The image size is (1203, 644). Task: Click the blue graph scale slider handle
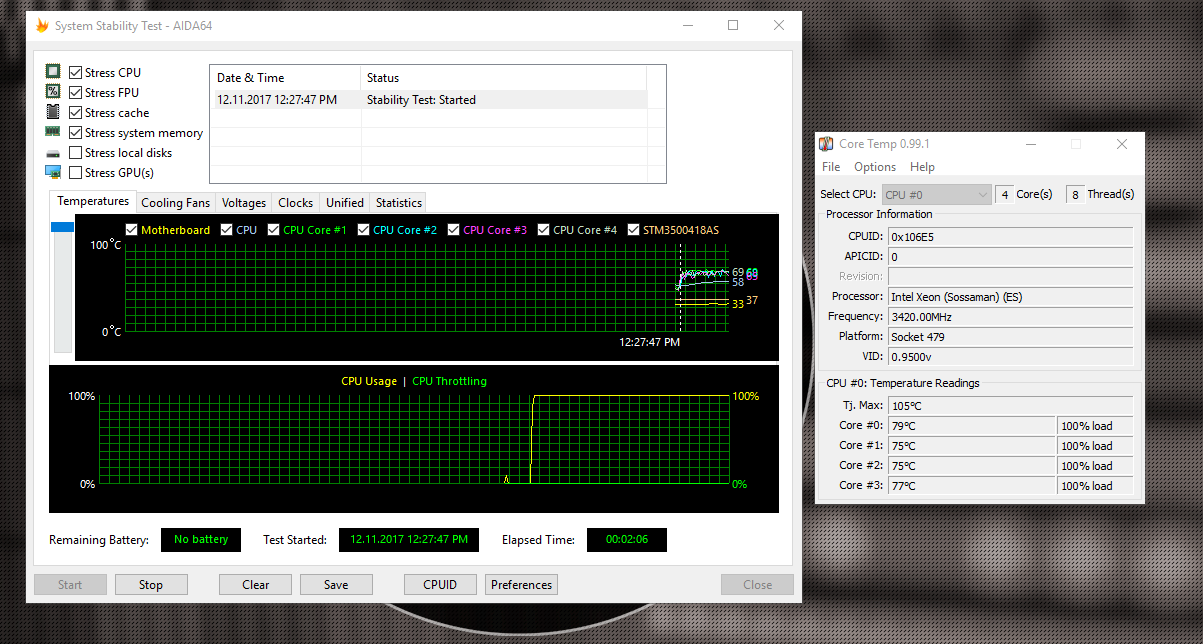pyautogui.click(x=63, y=227)
